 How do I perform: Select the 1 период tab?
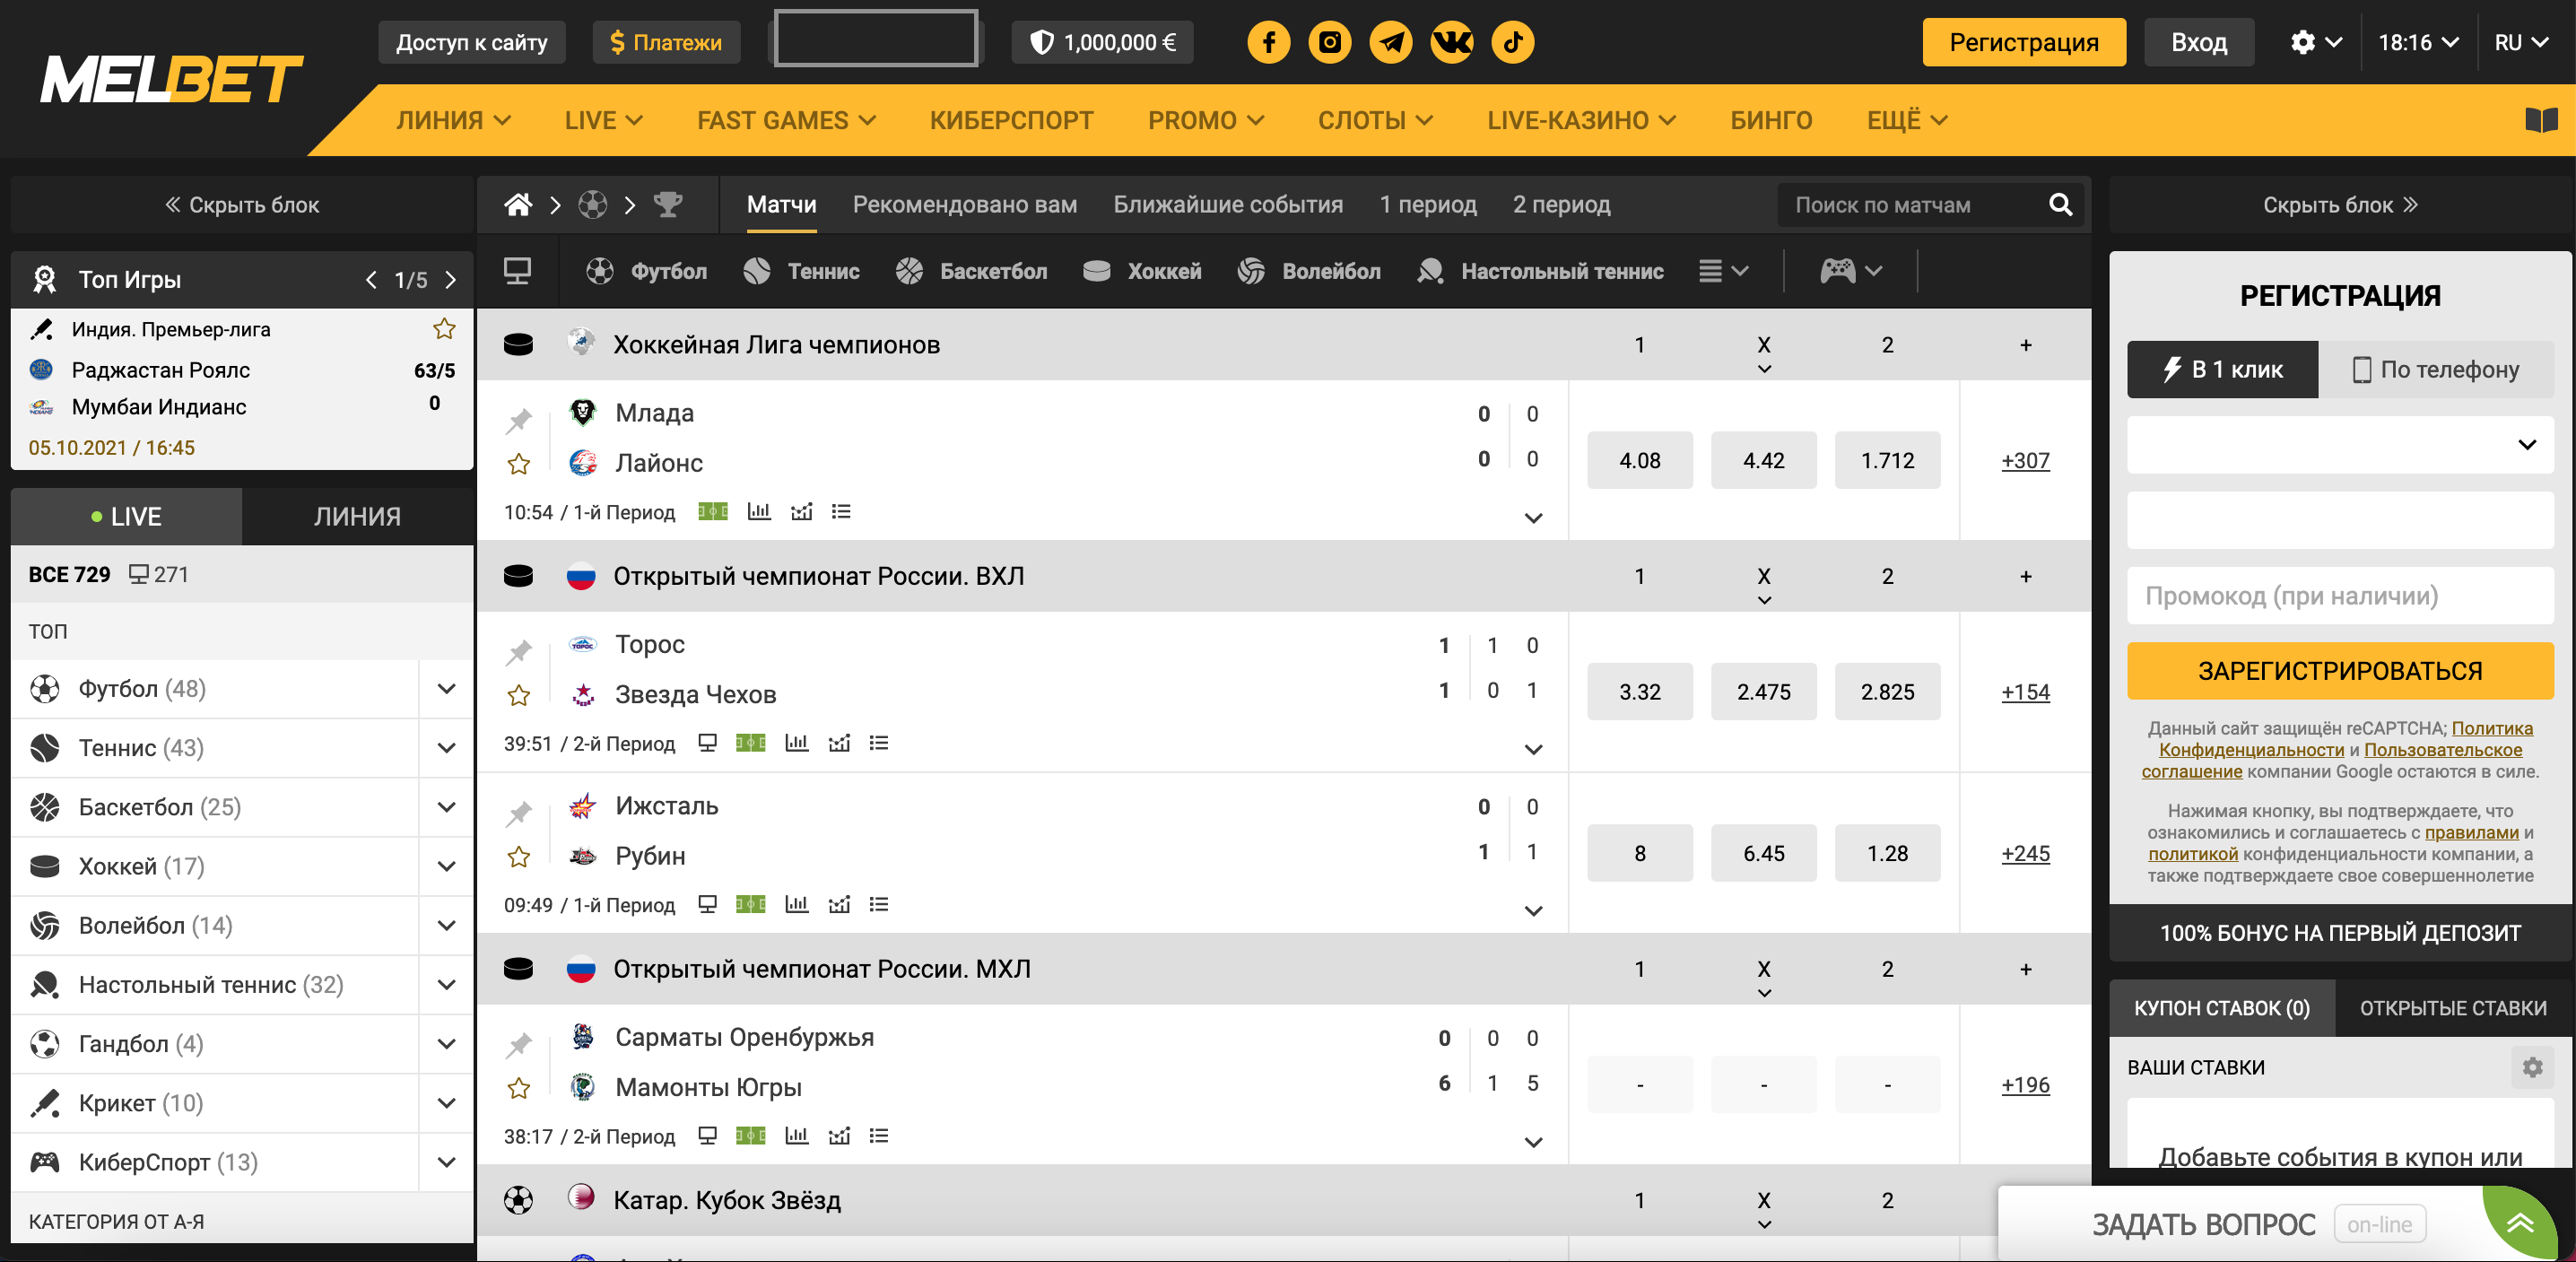[1427, 204]
